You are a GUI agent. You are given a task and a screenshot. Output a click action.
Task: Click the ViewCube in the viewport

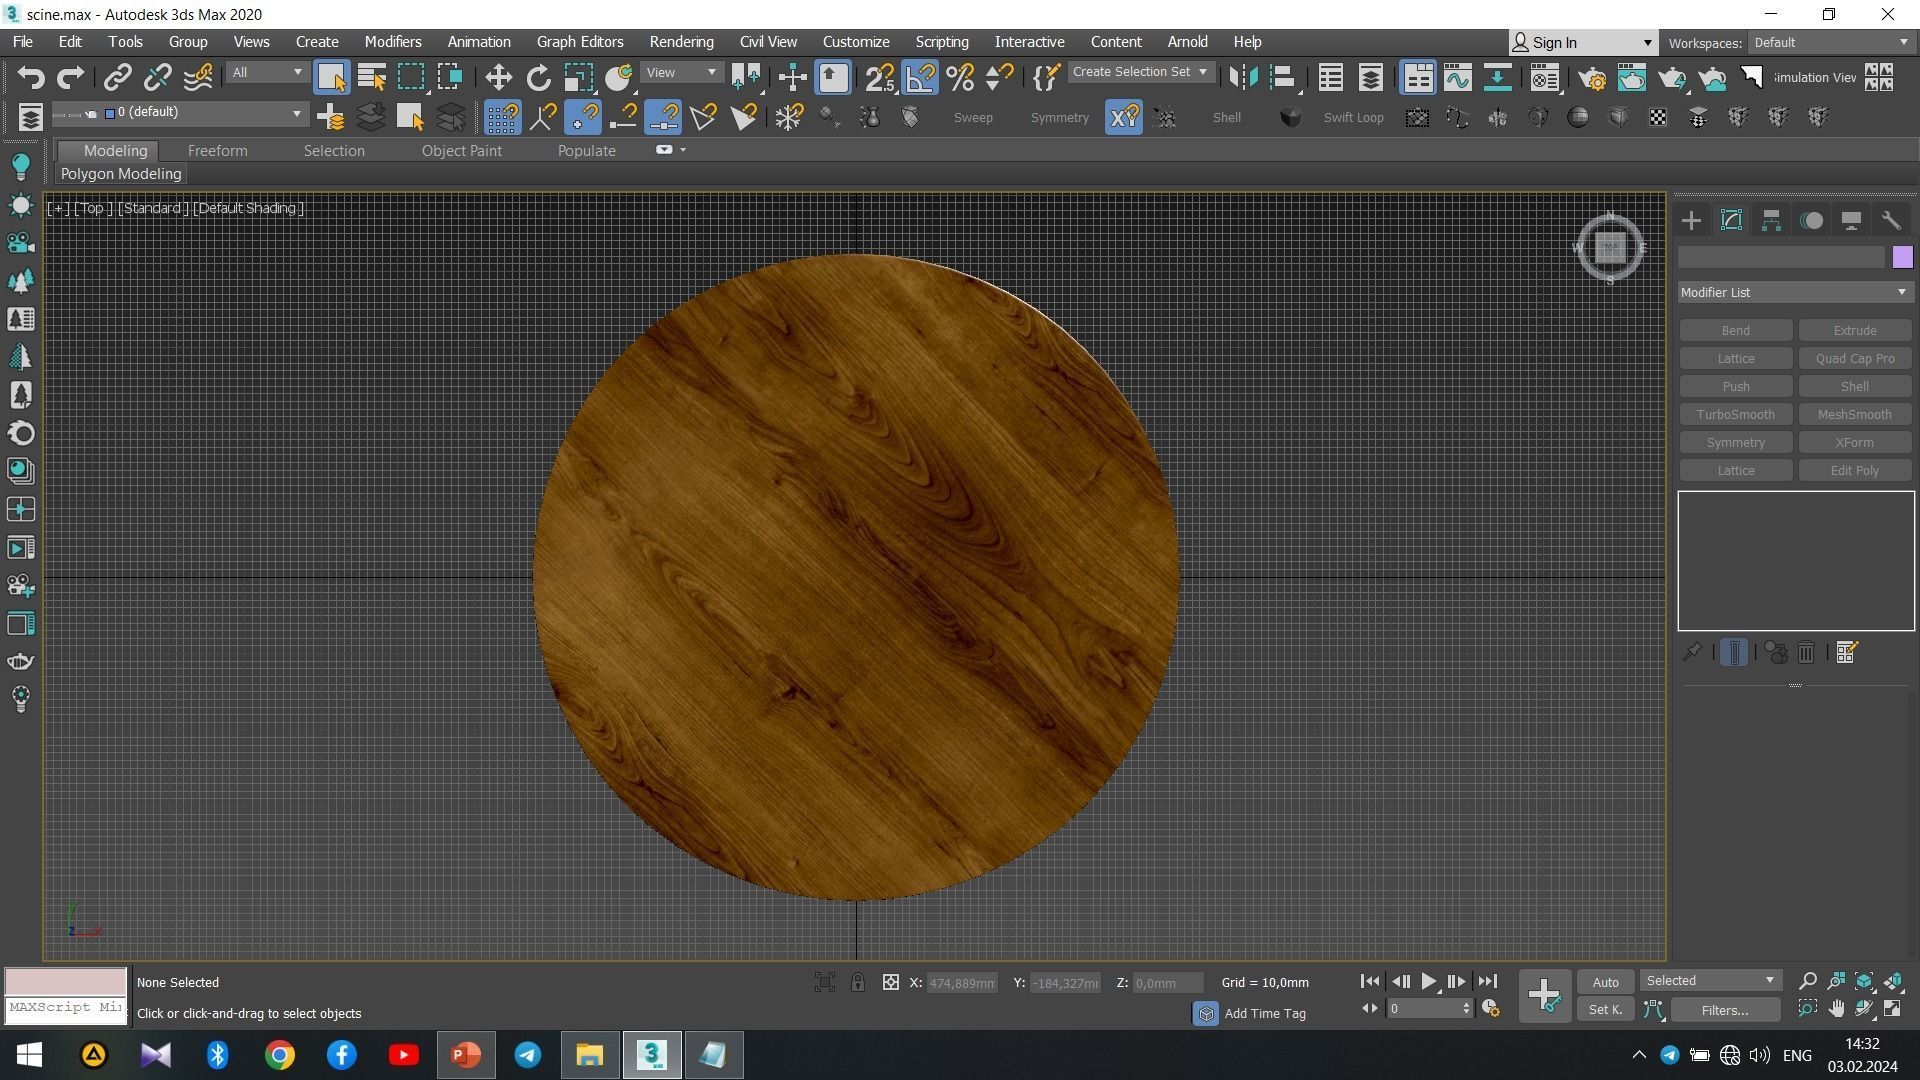pyautogui.click(x=1610, y=247)
